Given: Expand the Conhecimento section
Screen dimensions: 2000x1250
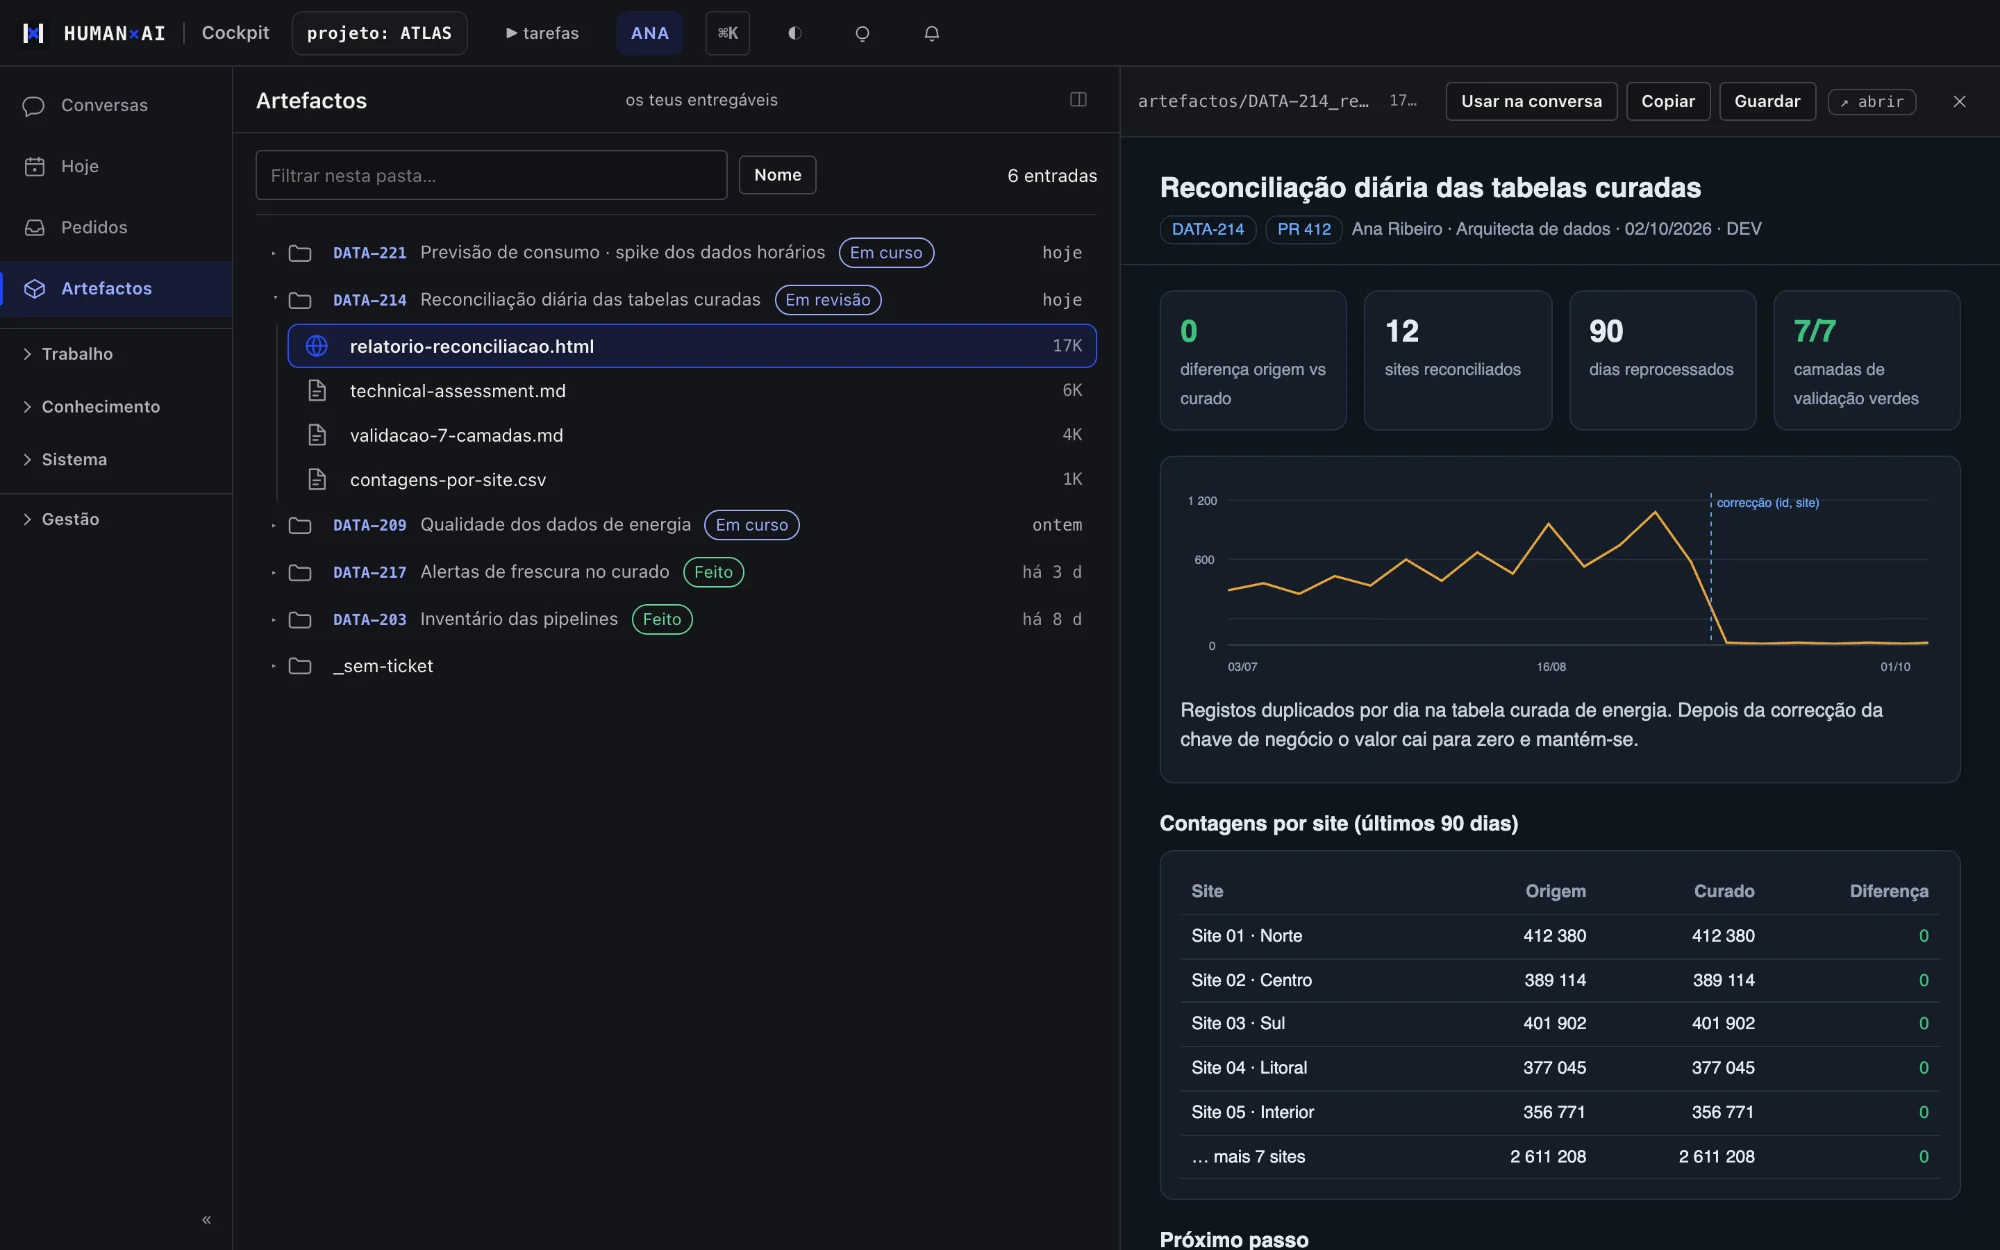Looking at the screenshot, I should click(116, 406).
